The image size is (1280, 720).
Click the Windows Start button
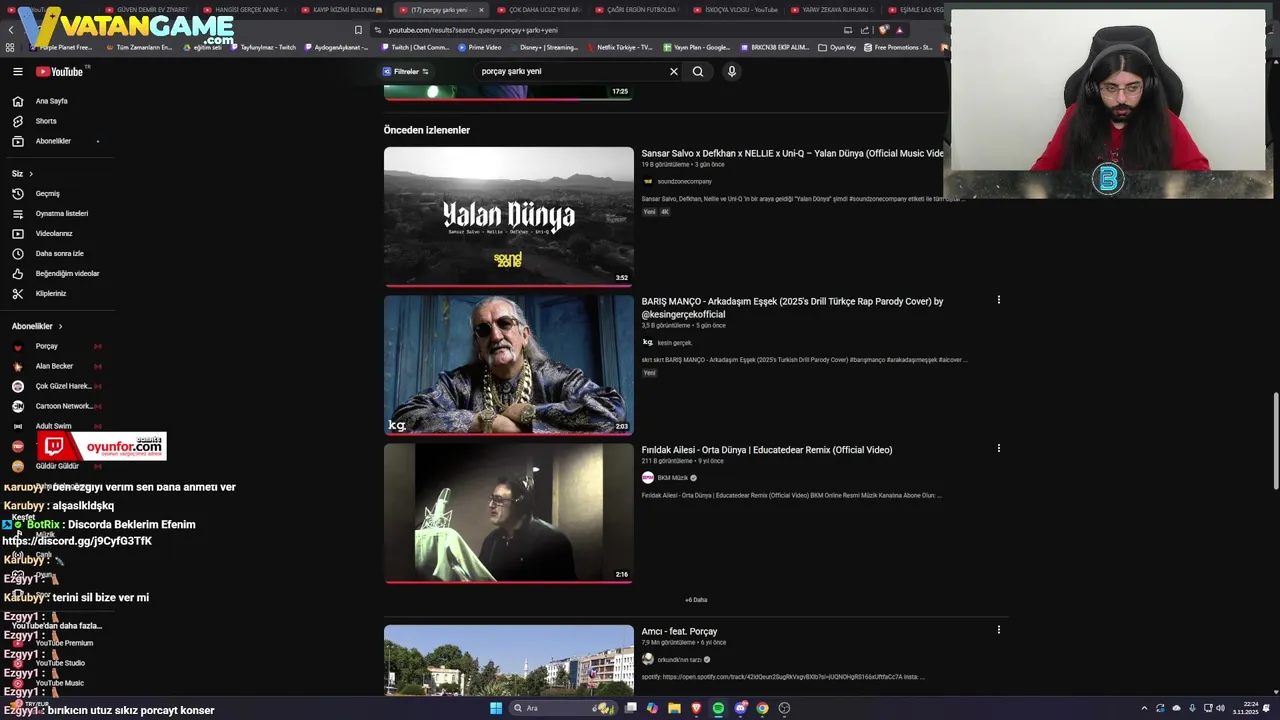pos(495,708)
